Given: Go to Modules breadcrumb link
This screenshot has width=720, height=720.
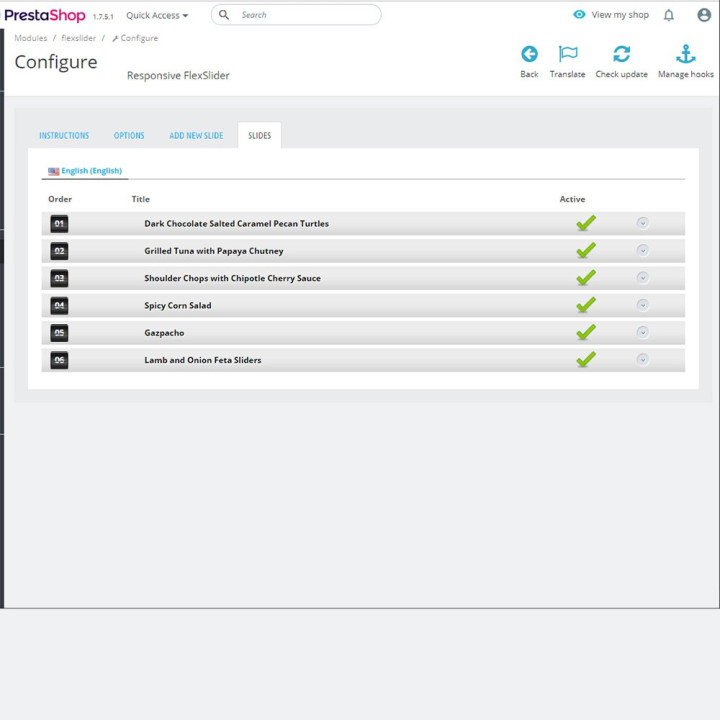Looking at the screenshot, I should click(31, 38).
